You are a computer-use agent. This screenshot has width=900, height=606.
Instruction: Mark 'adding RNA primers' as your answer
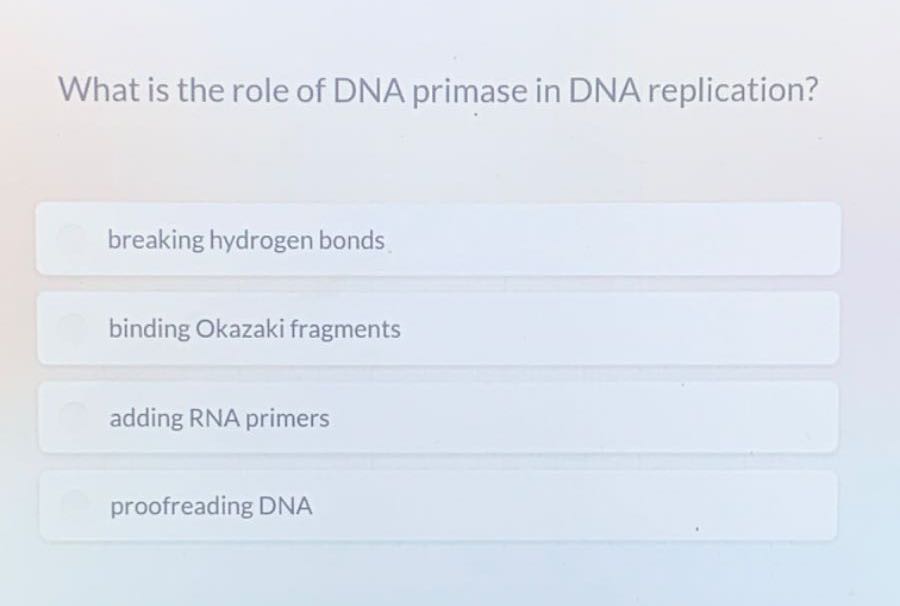pos(440,417)
